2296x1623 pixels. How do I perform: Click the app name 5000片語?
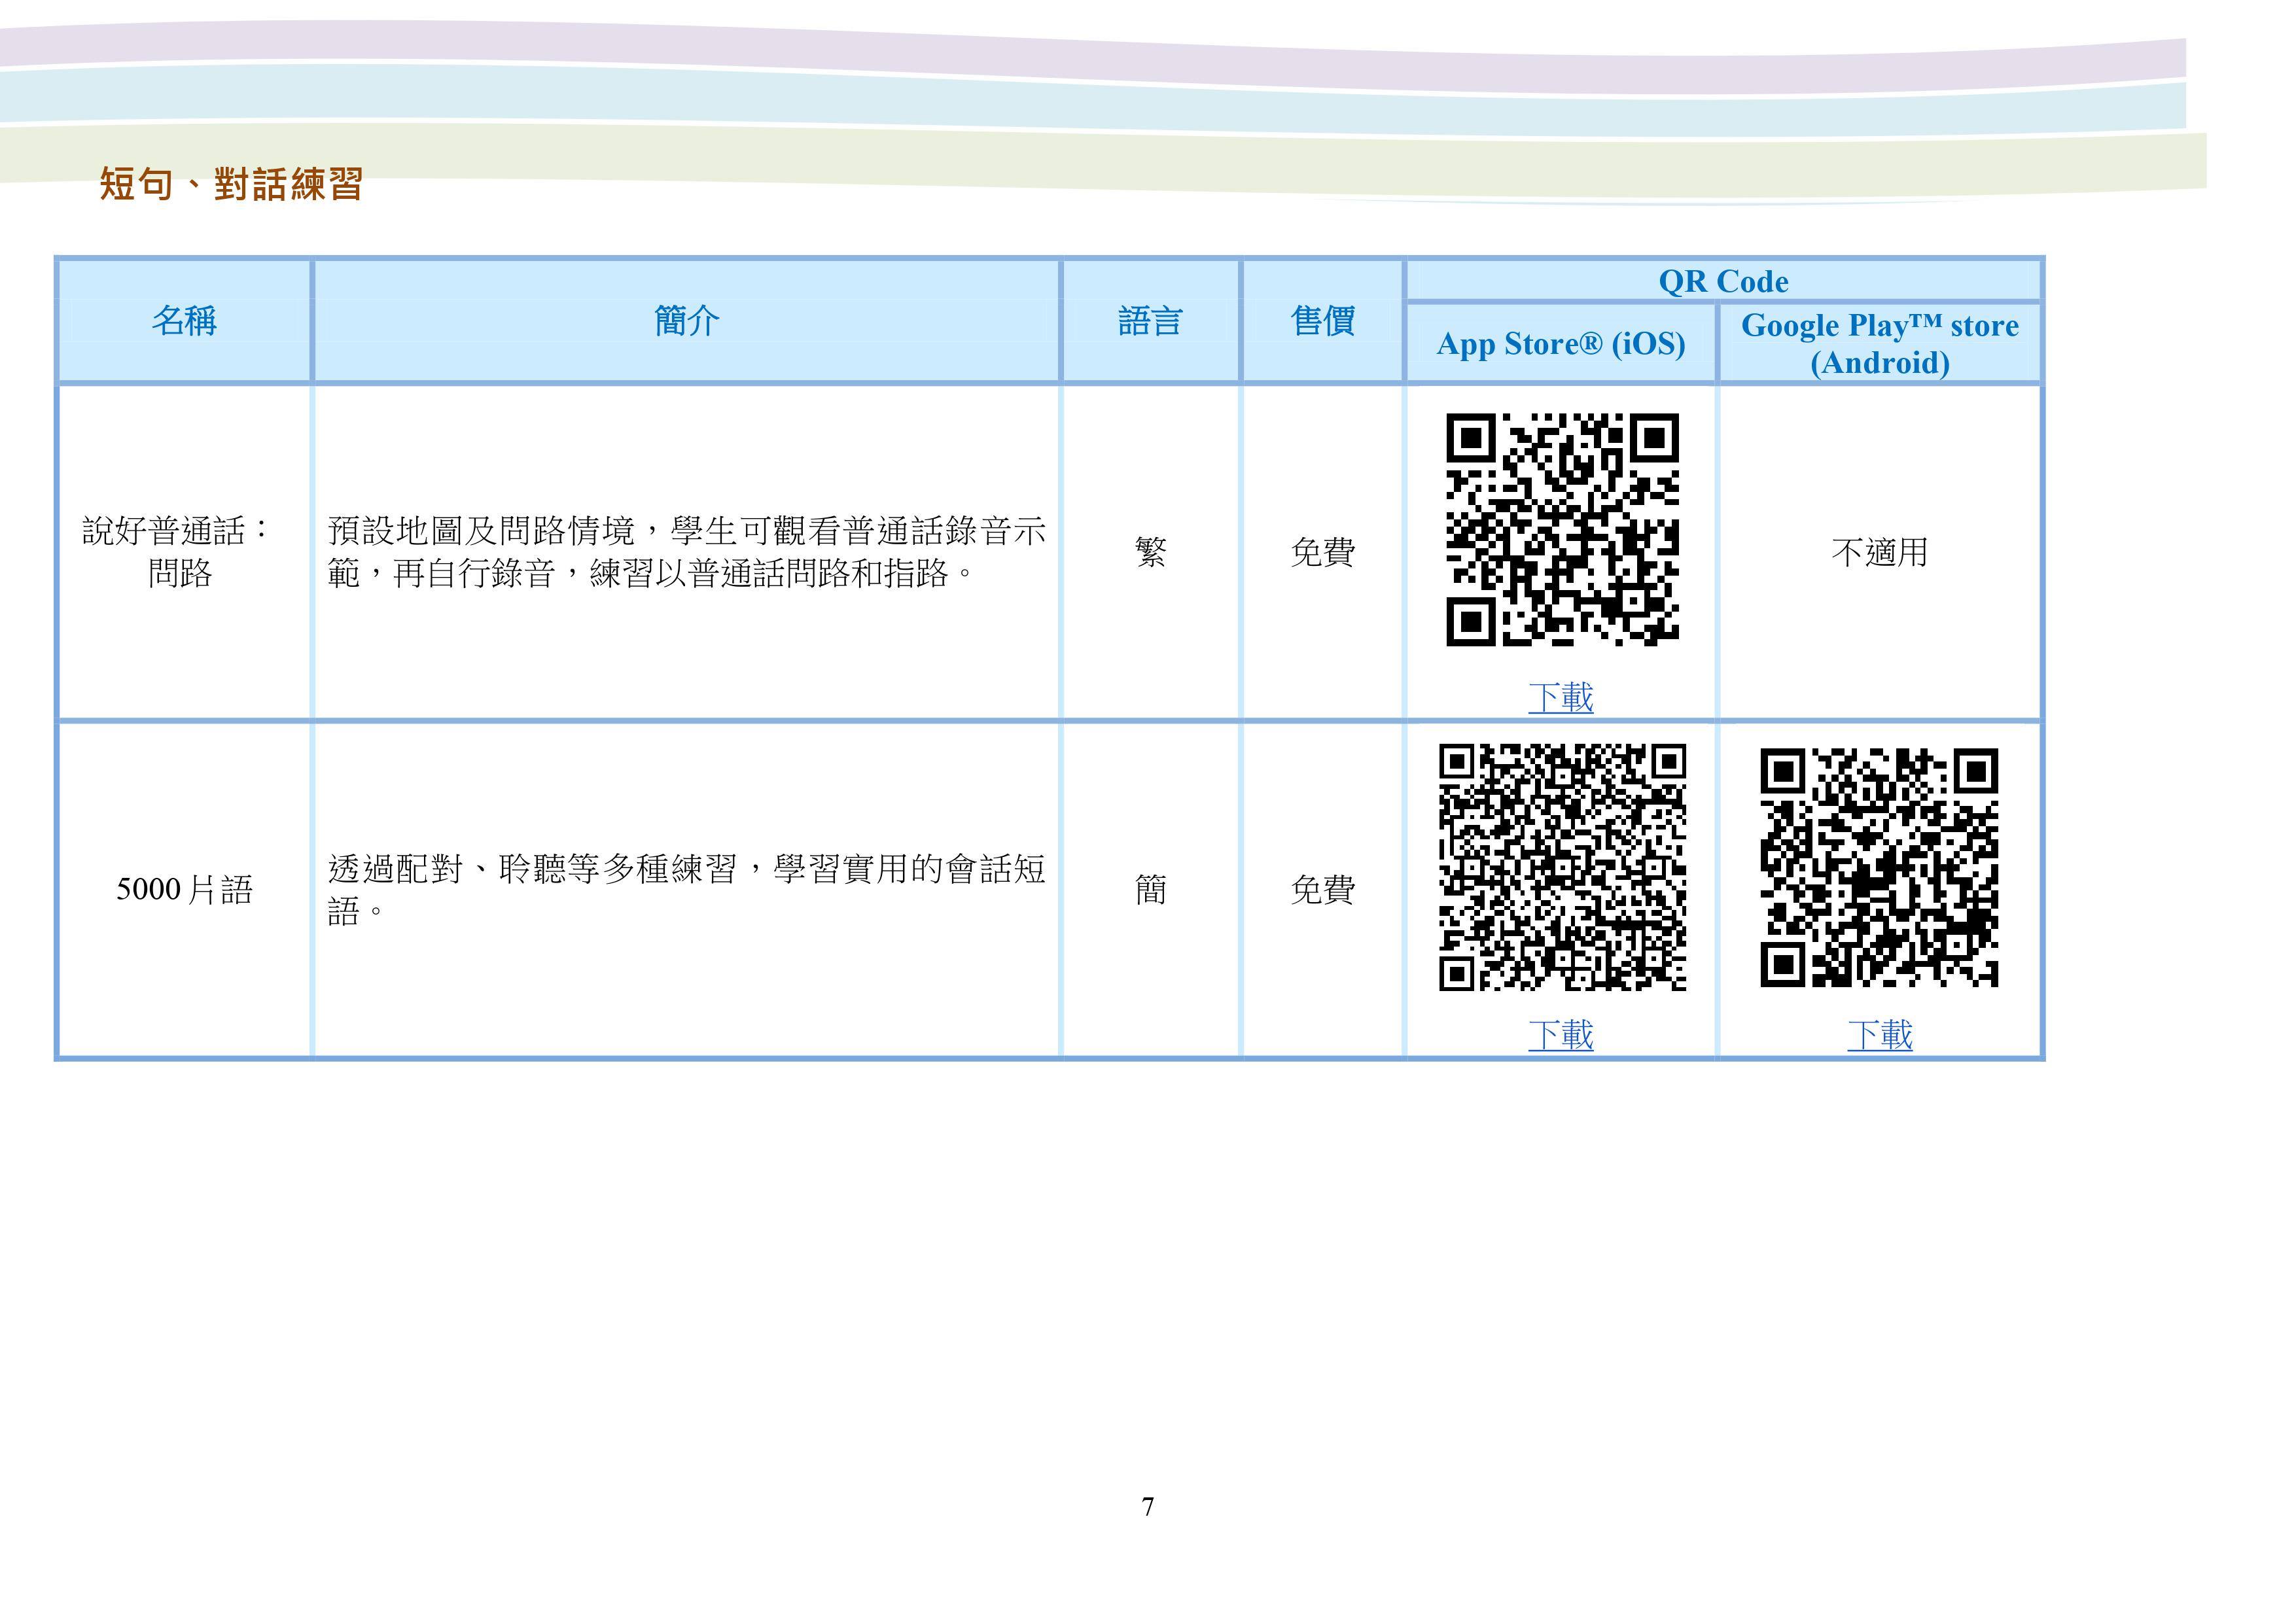184,889
